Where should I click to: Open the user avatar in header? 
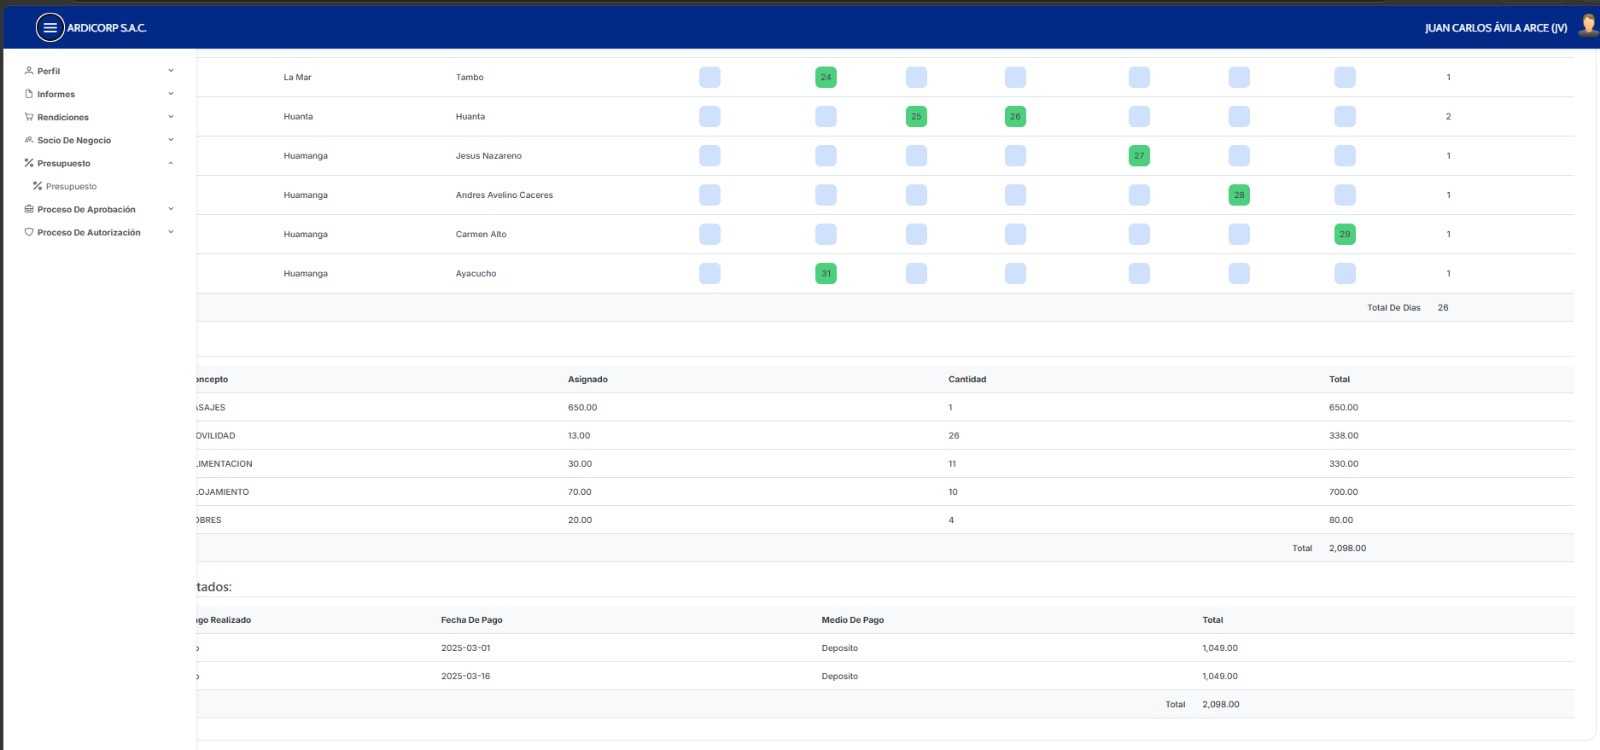point(1587,26)
